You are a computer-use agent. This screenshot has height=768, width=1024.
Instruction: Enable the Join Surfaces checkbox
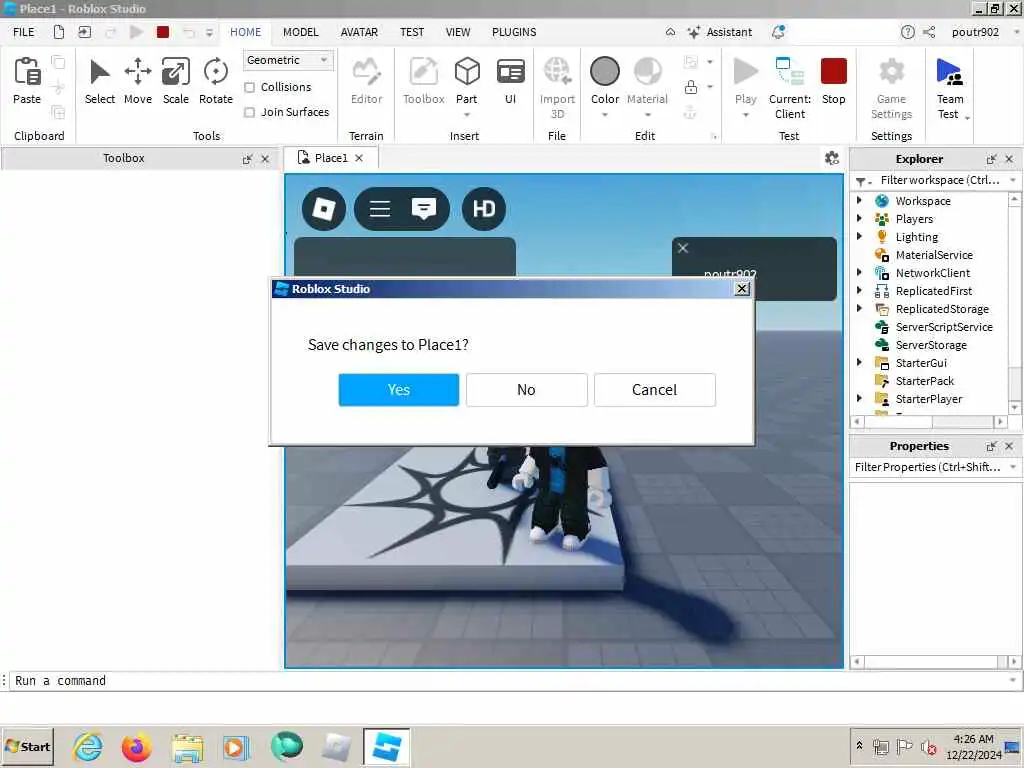249,112
